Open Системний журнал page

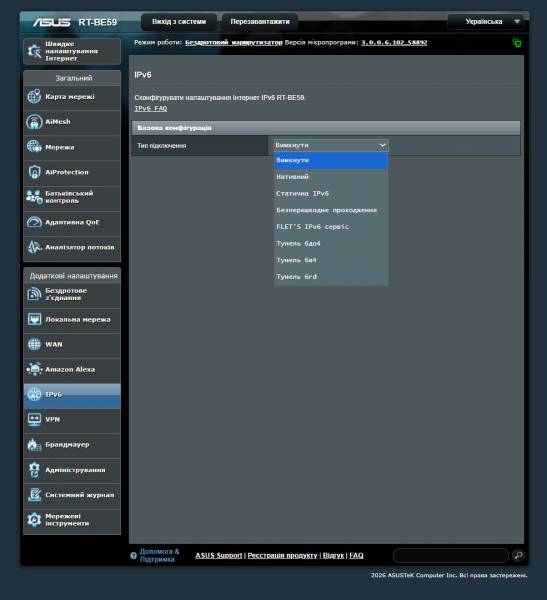coord(72,495)
